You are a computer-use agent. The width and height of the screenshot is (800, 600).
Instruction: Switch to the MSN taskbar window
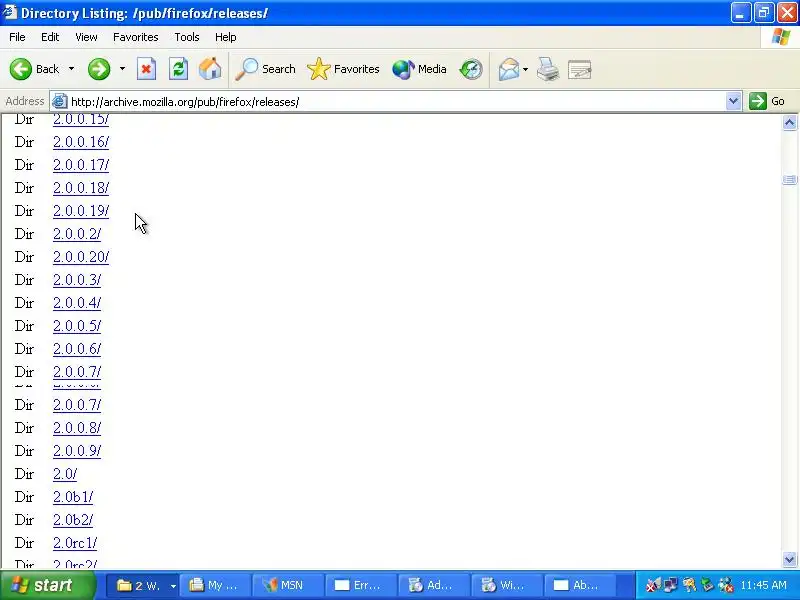click(287, 585)
